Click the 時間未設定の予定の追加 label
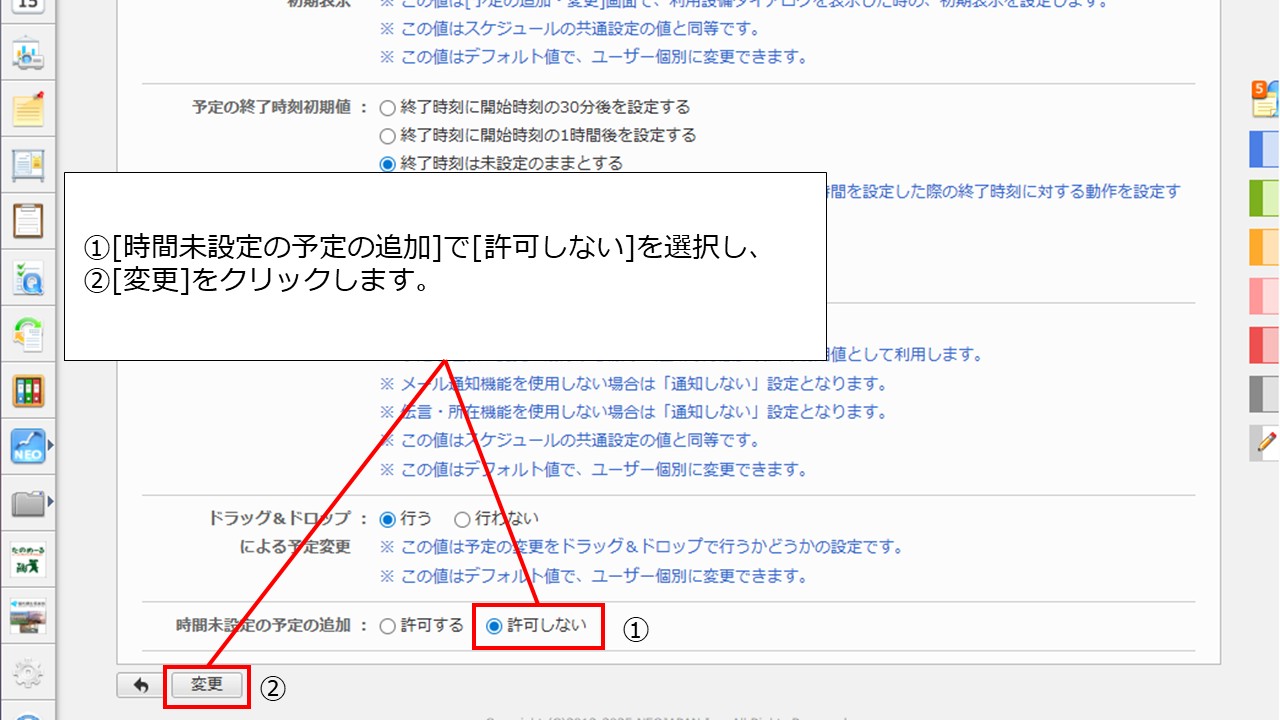The image size is (1280, 720). tap(263, 626)
